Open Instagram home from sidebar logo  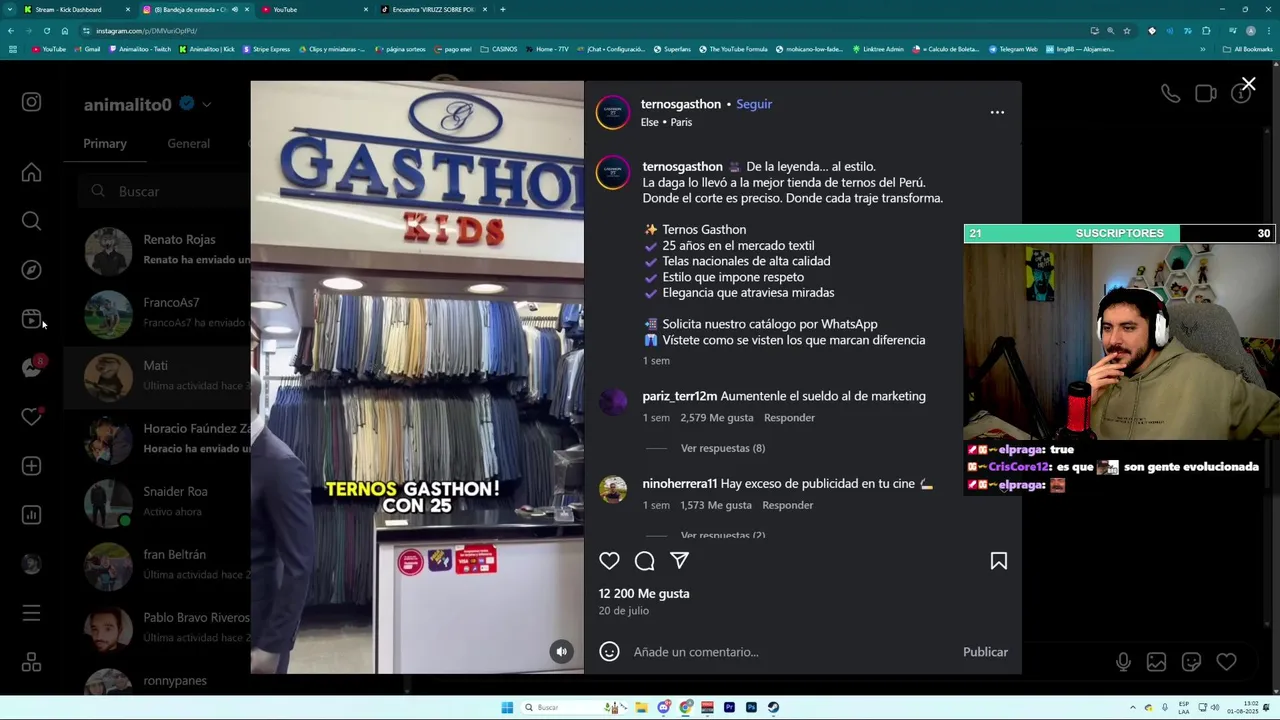point(31,102)
